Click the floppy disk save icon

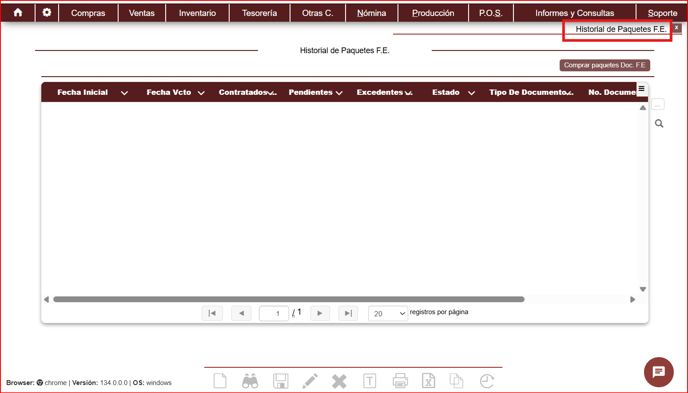point(280,381)
